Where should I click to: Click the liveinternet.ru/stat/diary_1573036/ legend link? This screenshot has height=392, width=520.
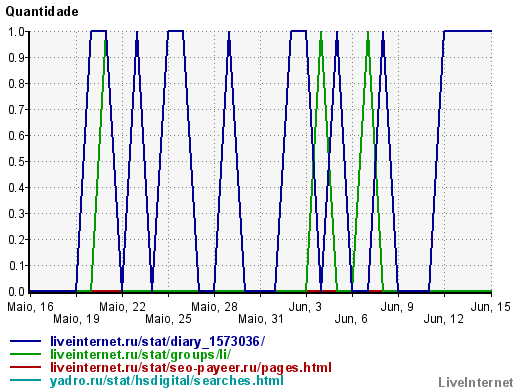pos(157,342)
